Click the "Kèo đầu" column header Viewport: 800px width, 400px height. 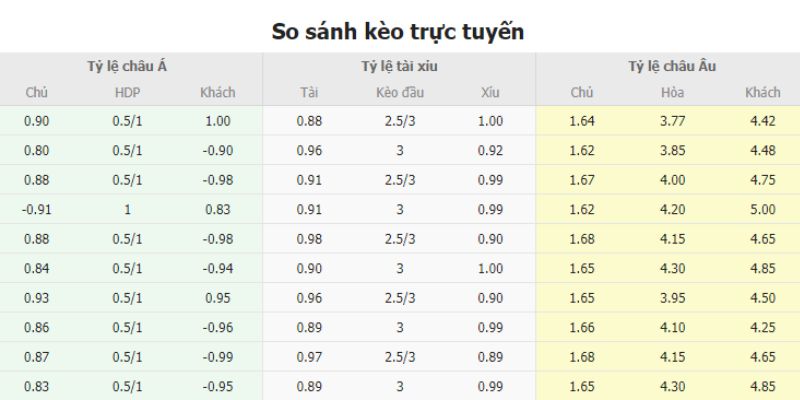click(399, 93)
